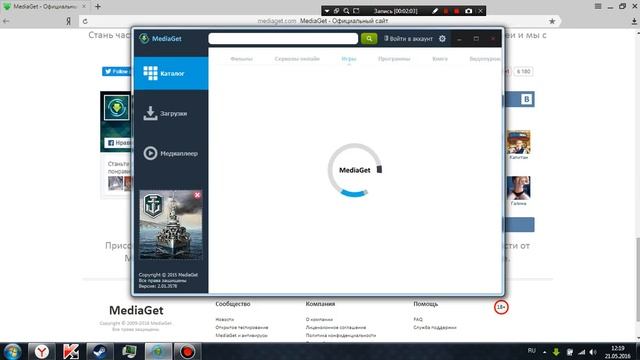This screenshot has height=360, width=640.
Task: Open Лицензионное соглашение footer link
Action: [x=336, y=327]
